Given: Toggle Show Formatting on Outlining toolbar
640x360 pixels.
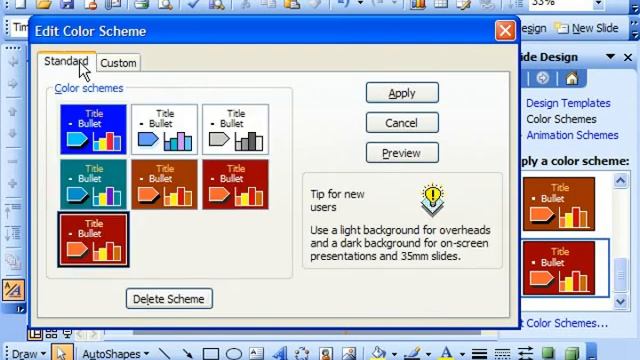Looking at the screenshot, I should coord(13,290).
